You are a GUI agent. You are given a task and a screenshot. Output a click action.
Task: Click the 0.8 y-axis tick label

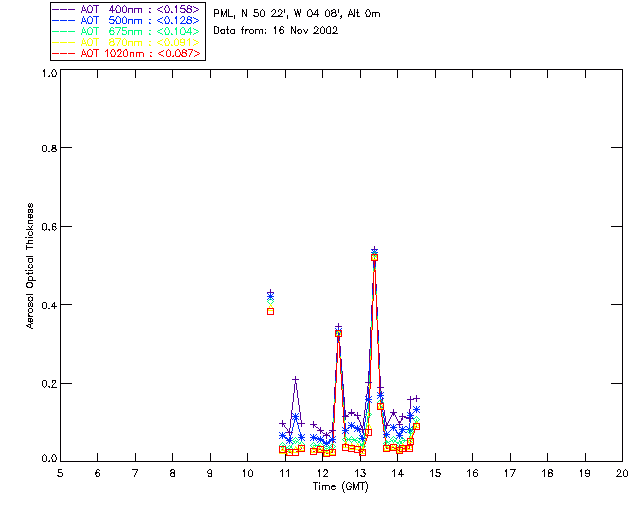click(49, 149)
